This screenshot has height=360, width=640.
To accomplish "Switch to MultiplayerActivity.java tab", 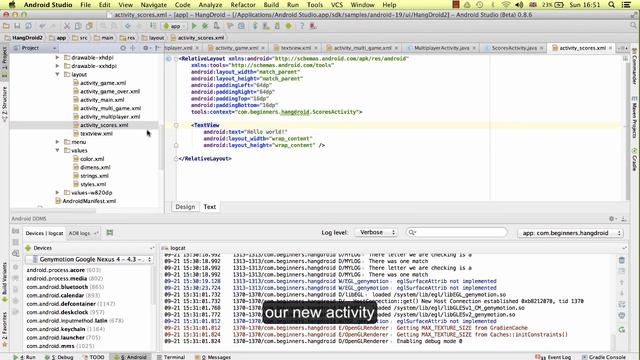I will tap(442, 48).
